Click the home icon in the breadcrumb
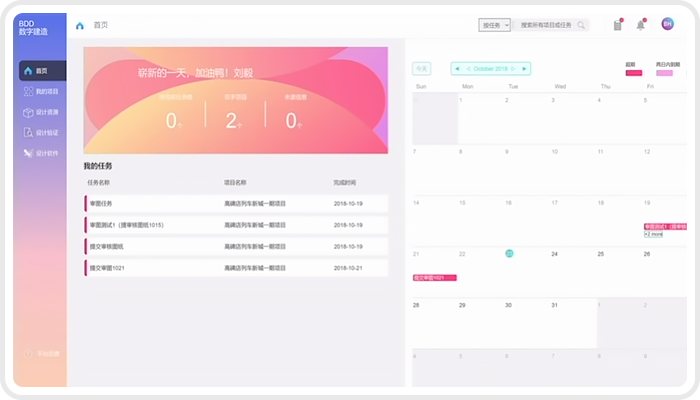The width and height of the screenshot is (700, 400). [80, 25]
